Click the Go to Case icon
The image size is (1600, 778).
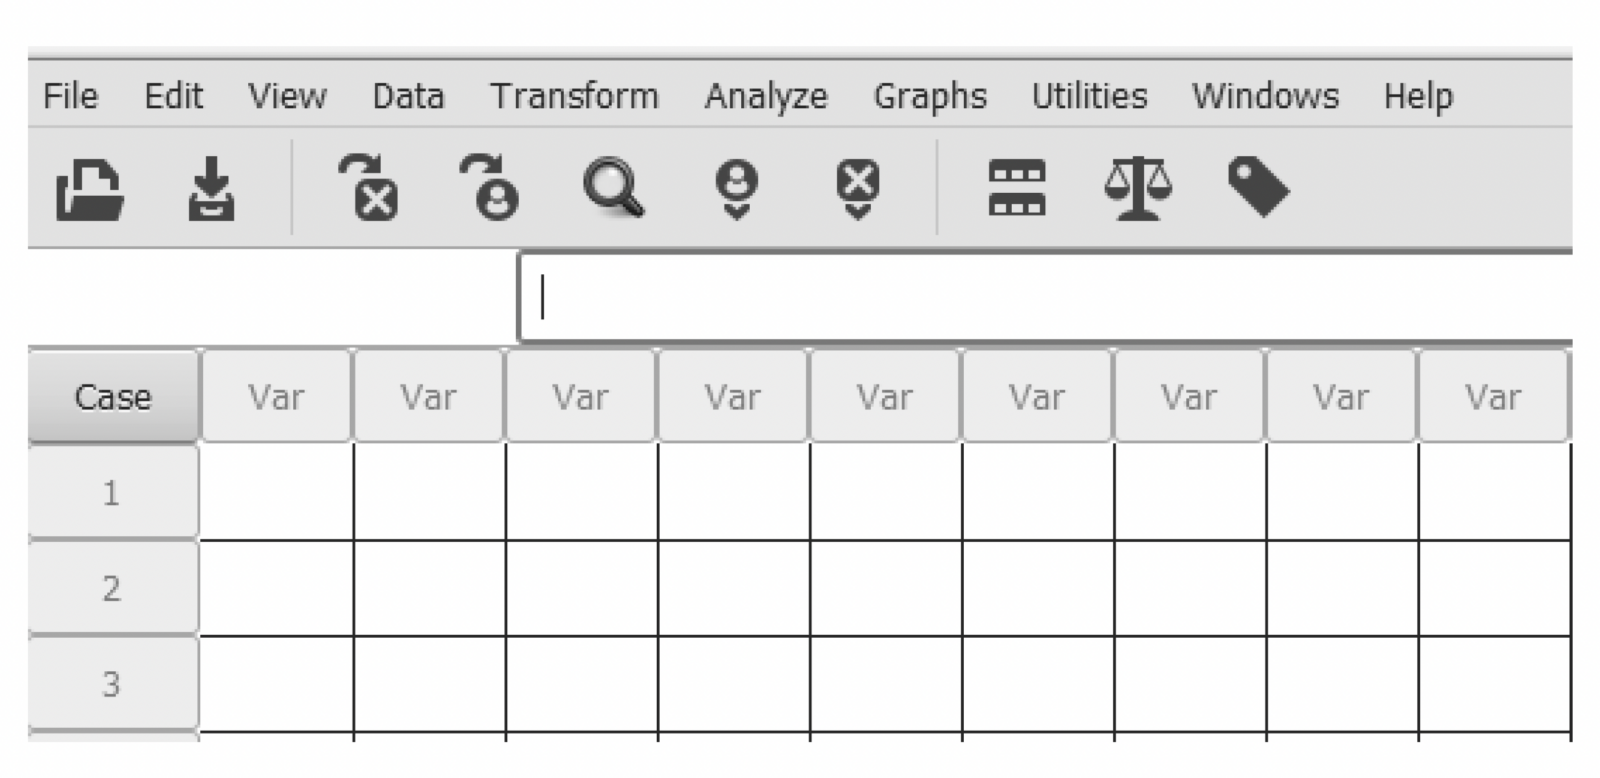(x=490, y=187)
